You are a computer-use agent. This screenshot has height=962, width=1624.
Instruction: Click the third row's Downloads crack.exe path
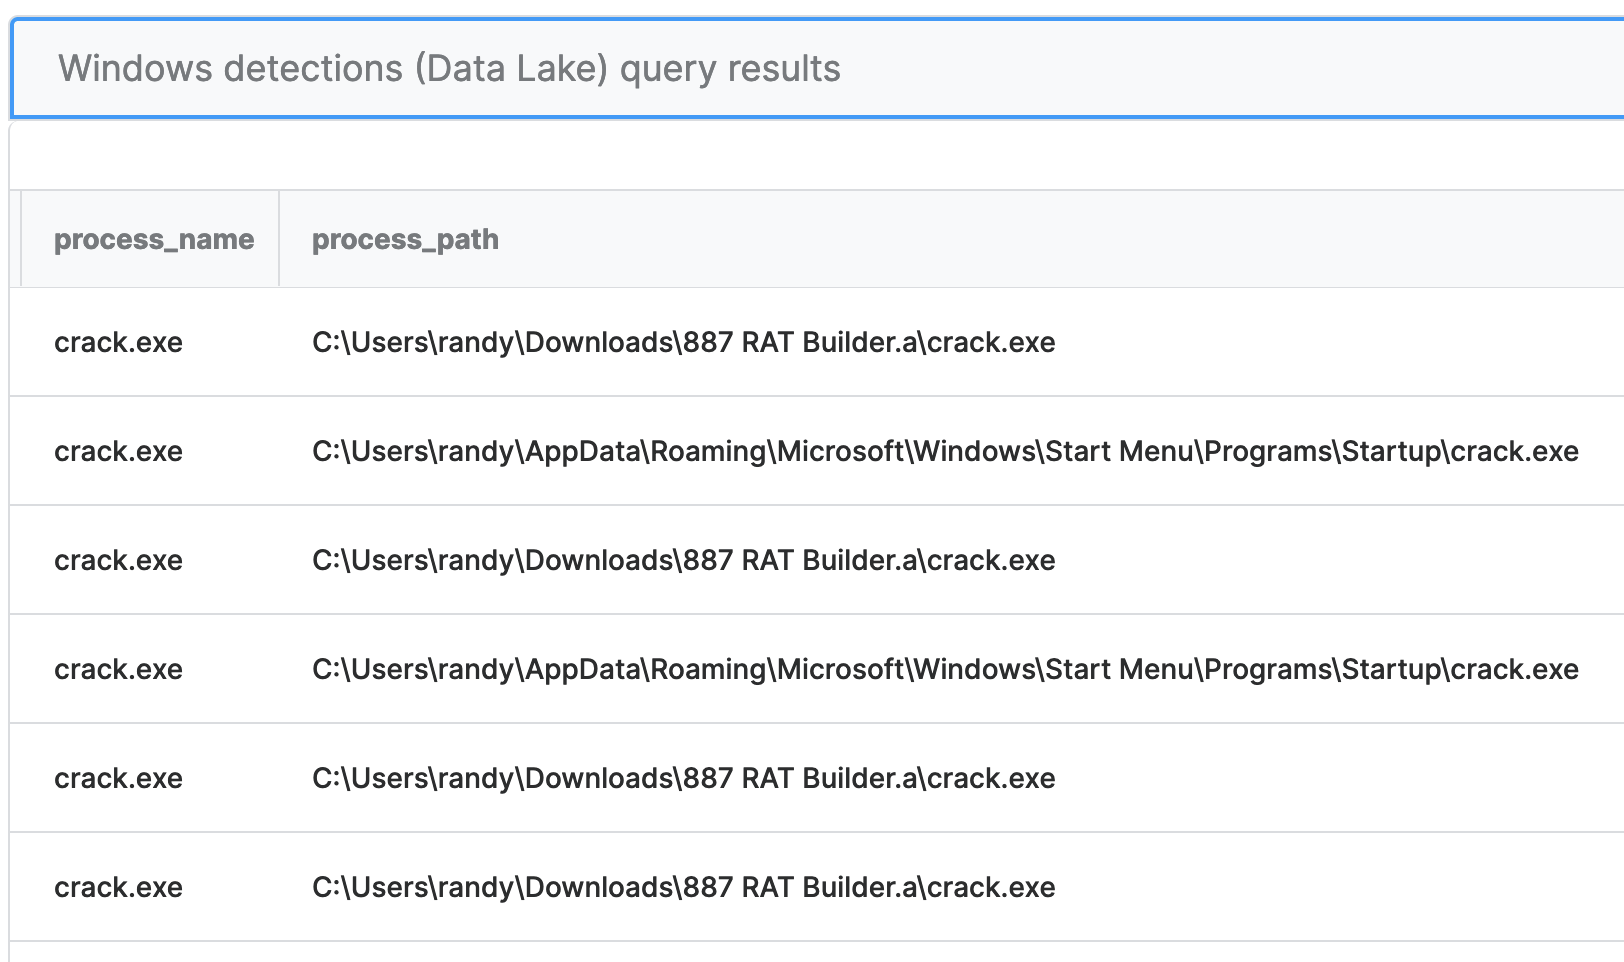[683, 560]
